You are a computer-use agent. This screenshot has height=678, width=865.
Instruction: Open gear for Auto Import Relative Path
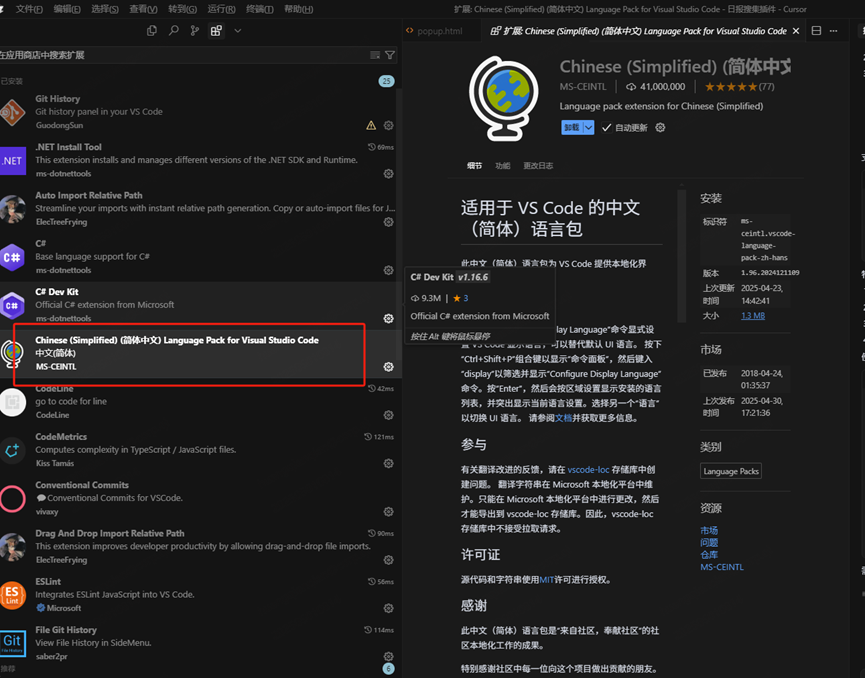click(388, 222)
